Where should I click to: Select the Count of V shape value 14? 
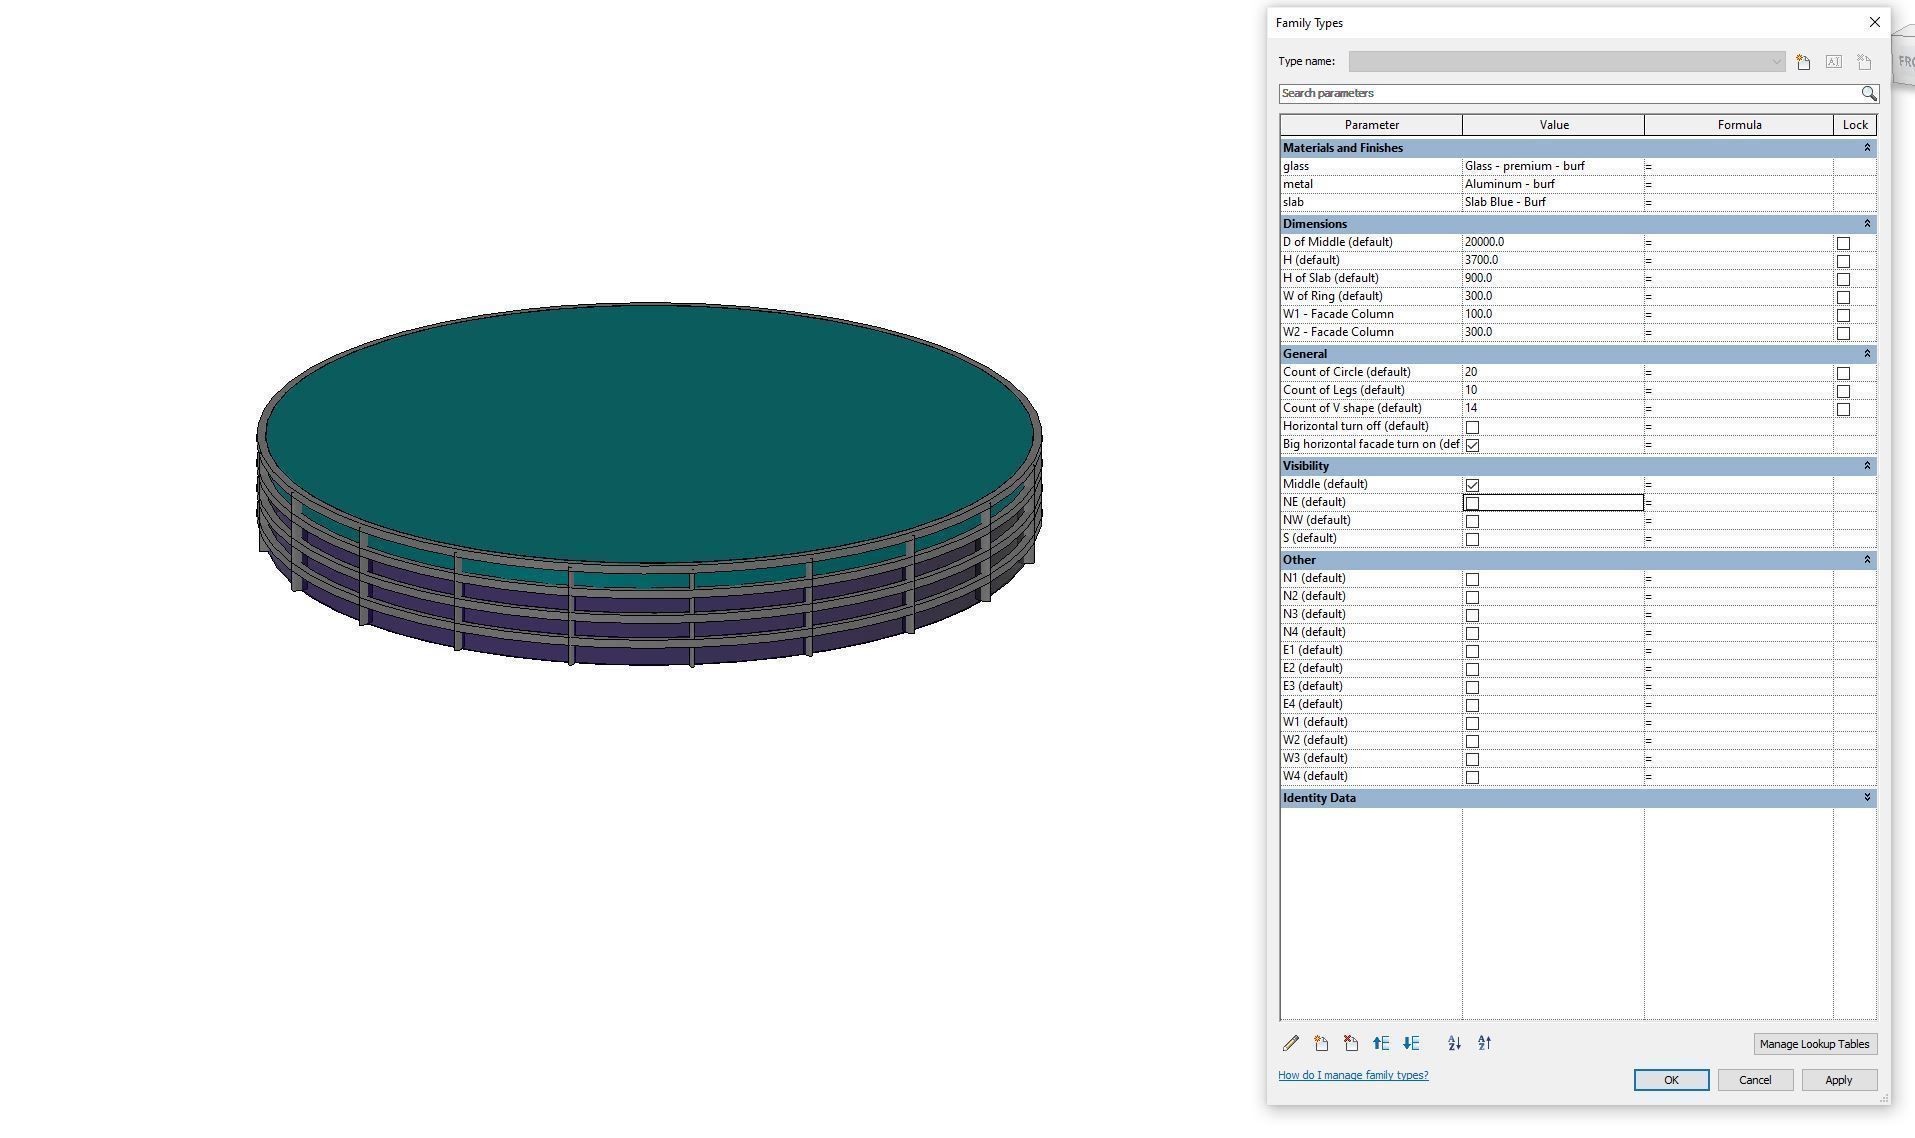pos(1553,408)
